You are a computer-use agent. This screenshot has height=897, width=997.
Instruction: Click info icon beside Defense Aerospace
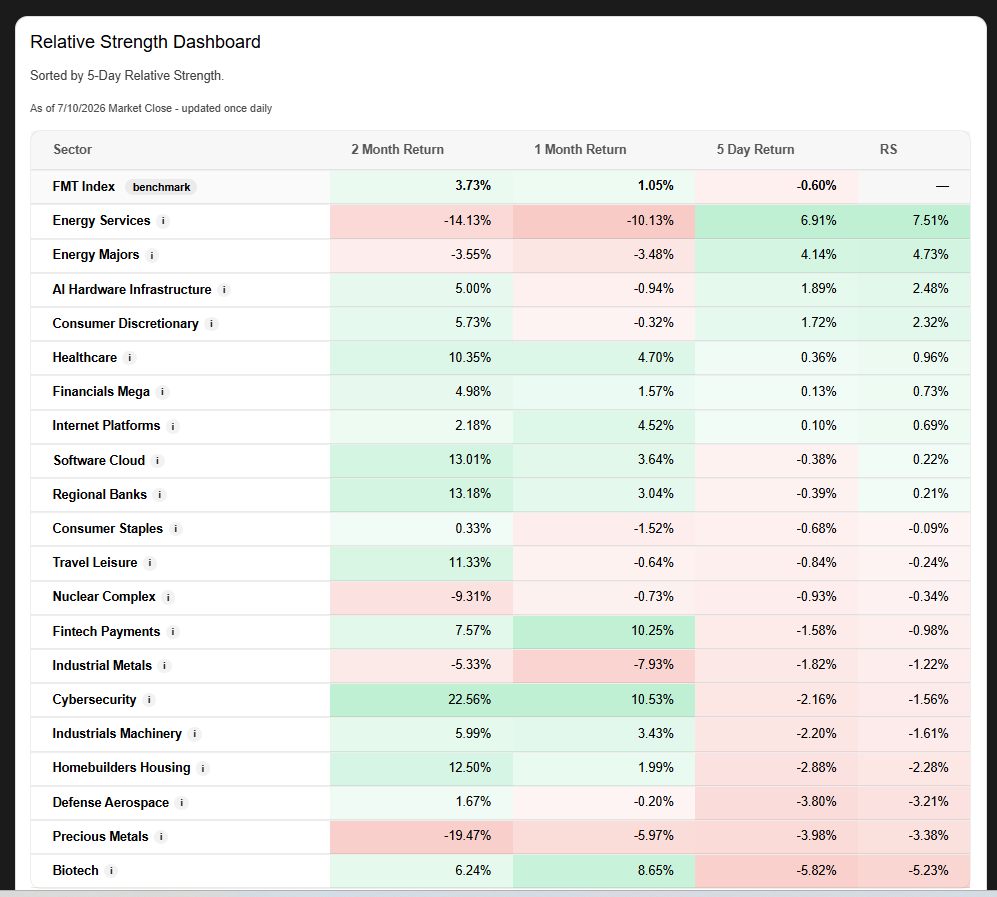point(182,803)
